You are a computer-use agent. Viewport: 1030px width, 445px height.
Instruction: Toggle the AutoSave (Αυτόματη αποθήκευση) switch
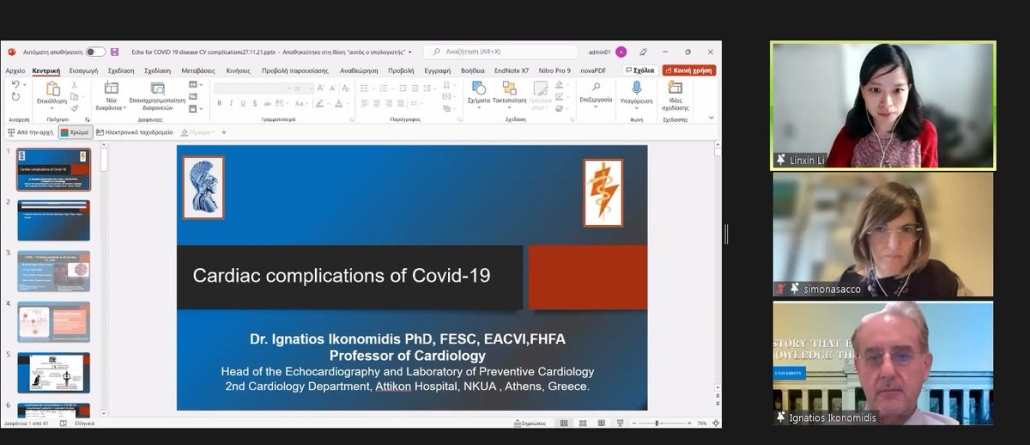click(x=95, y=52)
